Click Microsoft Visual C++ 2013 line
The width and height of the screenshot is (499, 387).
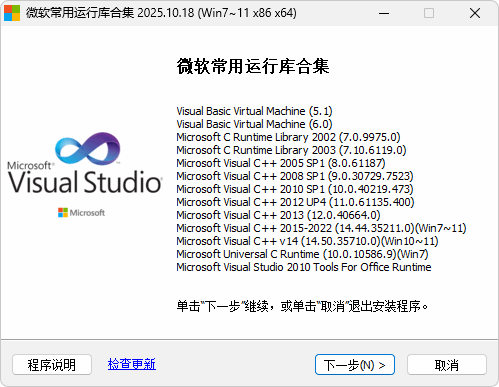pos(278,215)
